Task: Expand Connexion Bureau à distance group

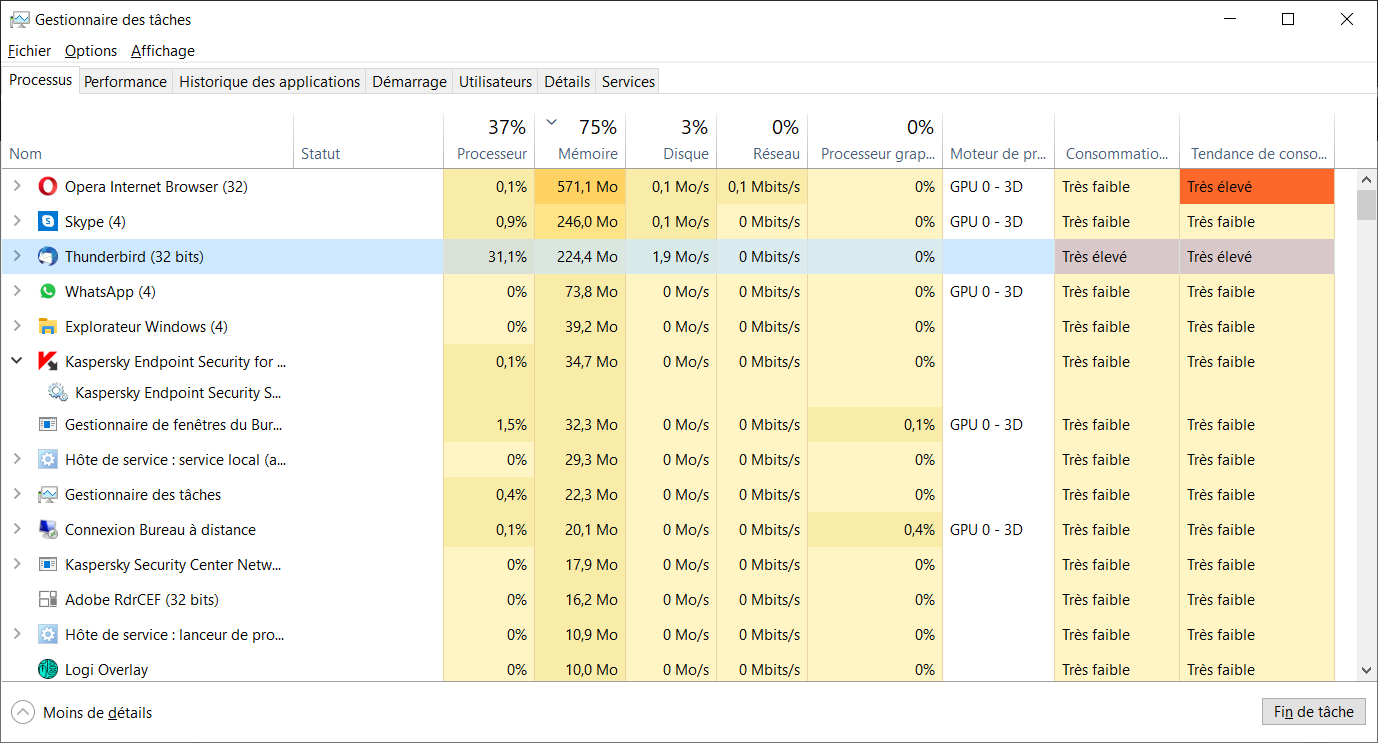Action: pyautogui.click(x=16, y=530)
